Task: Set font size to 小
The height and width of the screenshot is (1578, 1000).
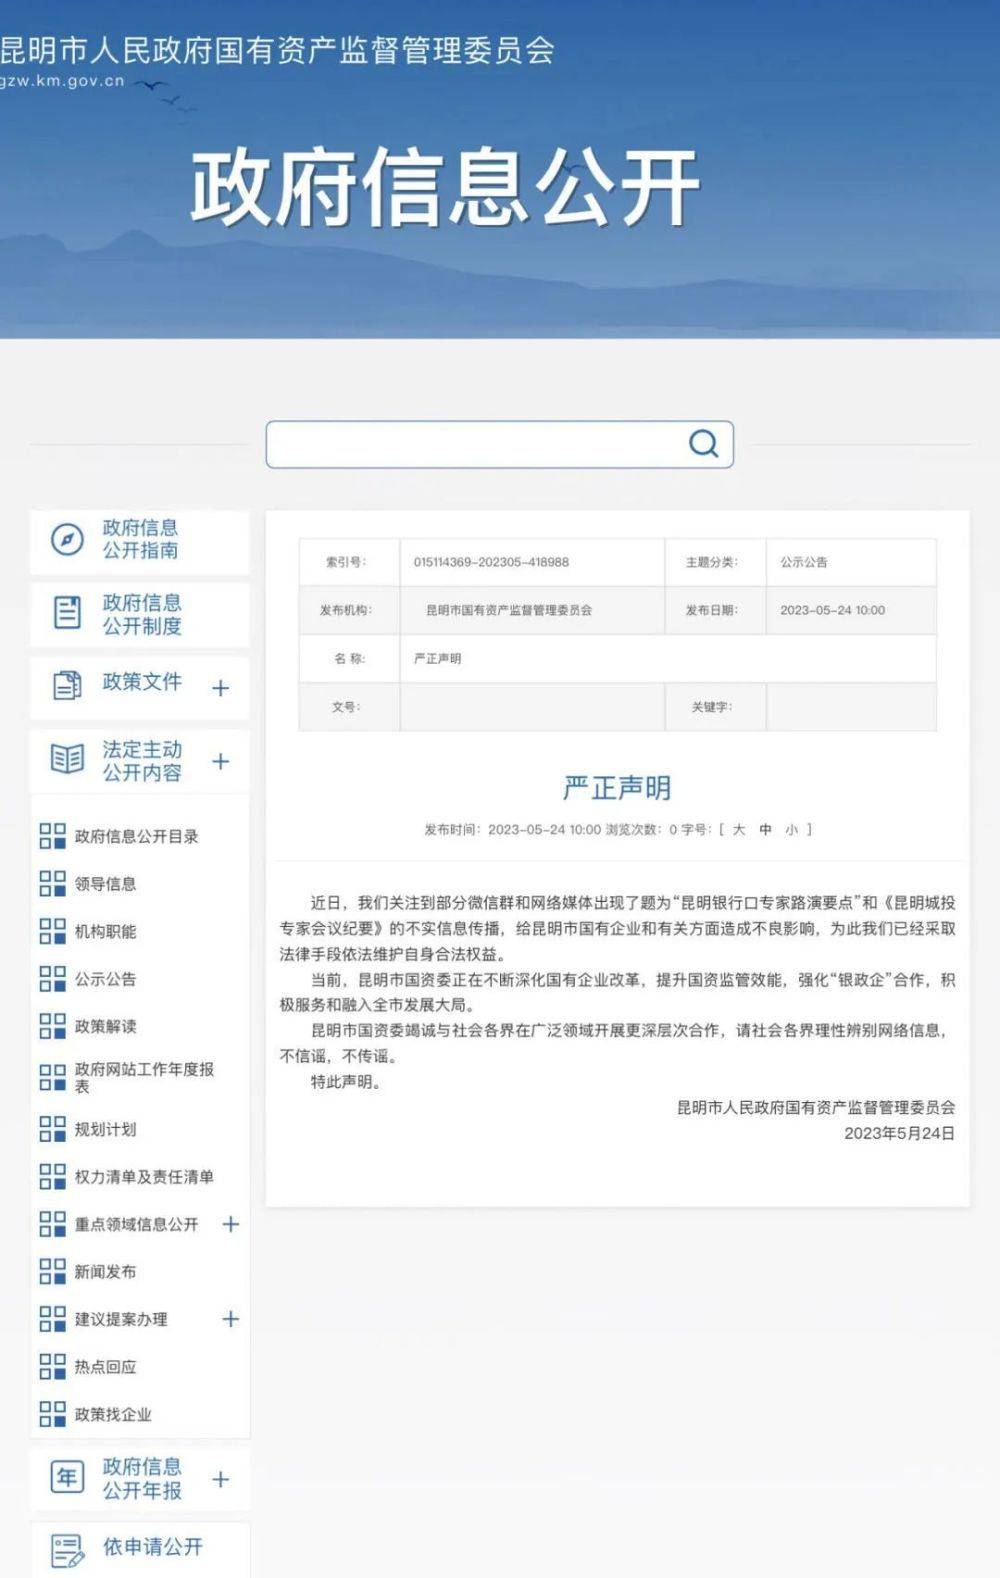Action: (791, 829)
